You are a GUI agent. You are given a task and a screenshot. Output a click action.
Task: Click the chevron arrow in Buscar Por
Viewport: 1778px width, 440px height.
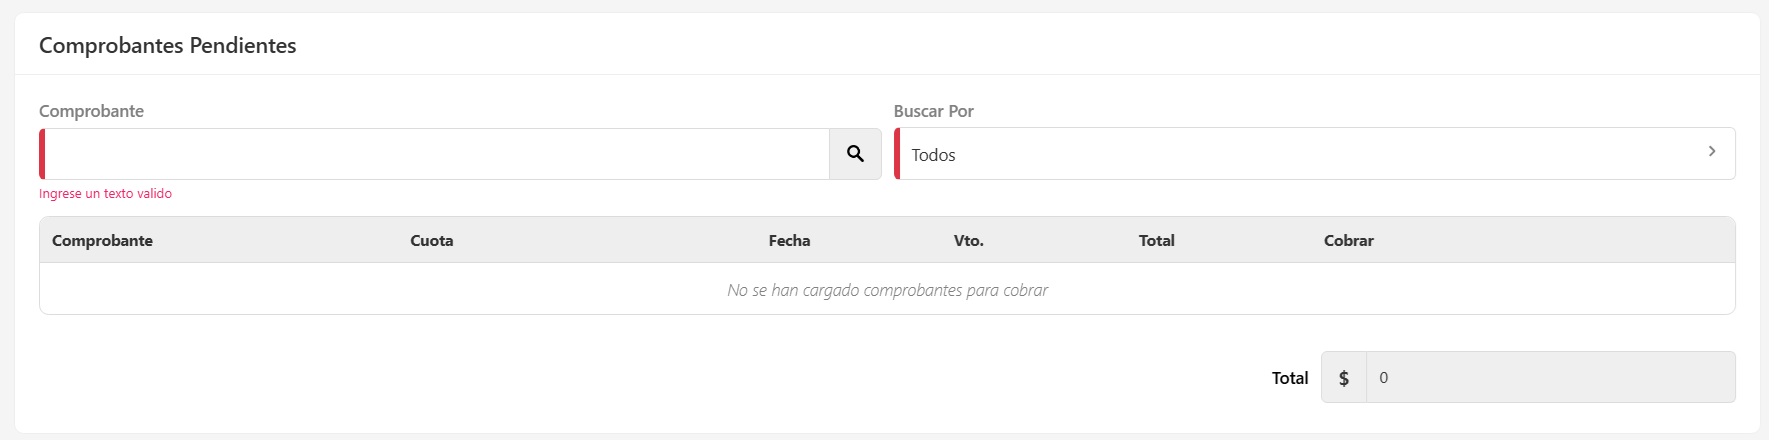tap(1712, 152)
